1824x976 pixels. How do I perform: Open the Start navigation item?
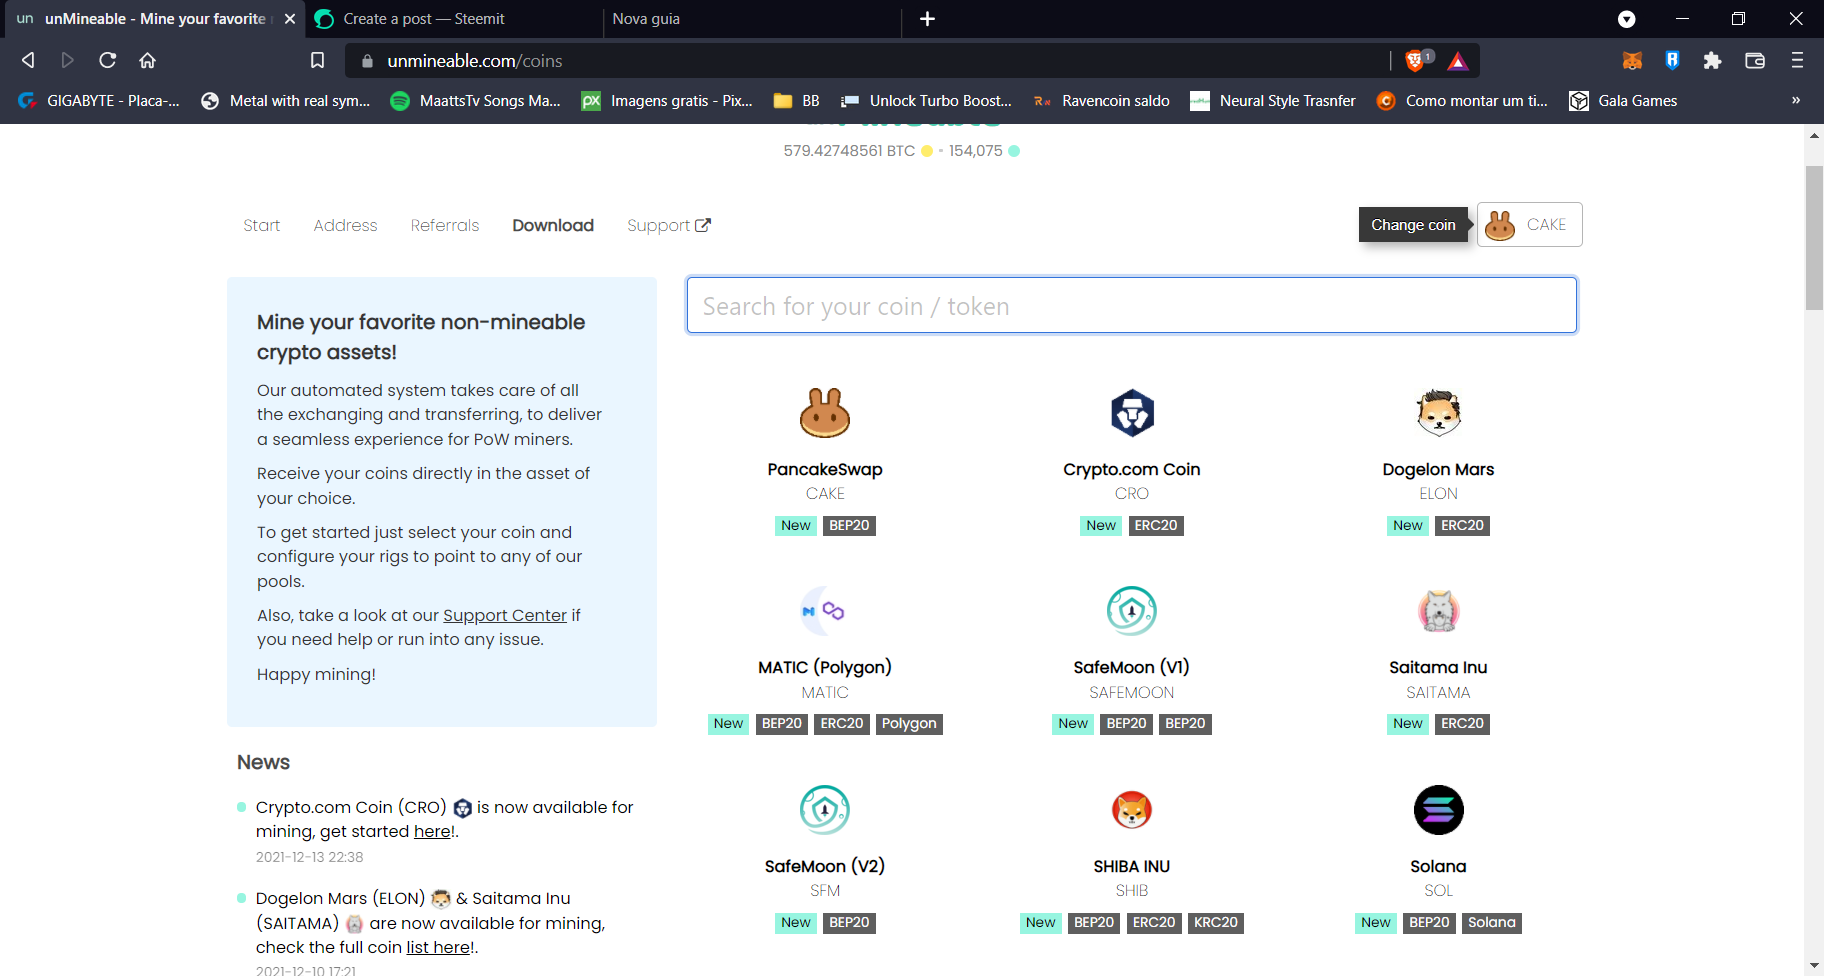coord(261,226)
